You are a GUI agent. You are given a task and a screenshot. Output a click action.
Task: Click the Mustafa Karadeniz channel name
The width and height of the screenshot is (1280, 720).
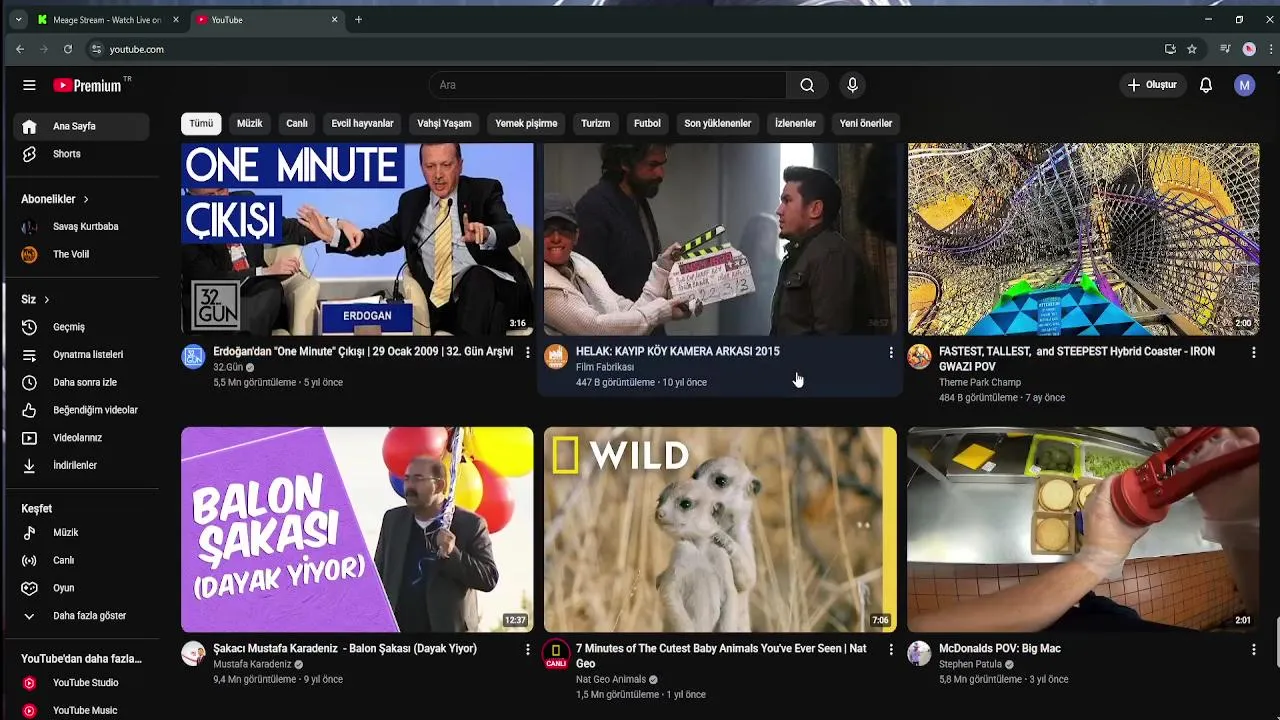(252, 664)
